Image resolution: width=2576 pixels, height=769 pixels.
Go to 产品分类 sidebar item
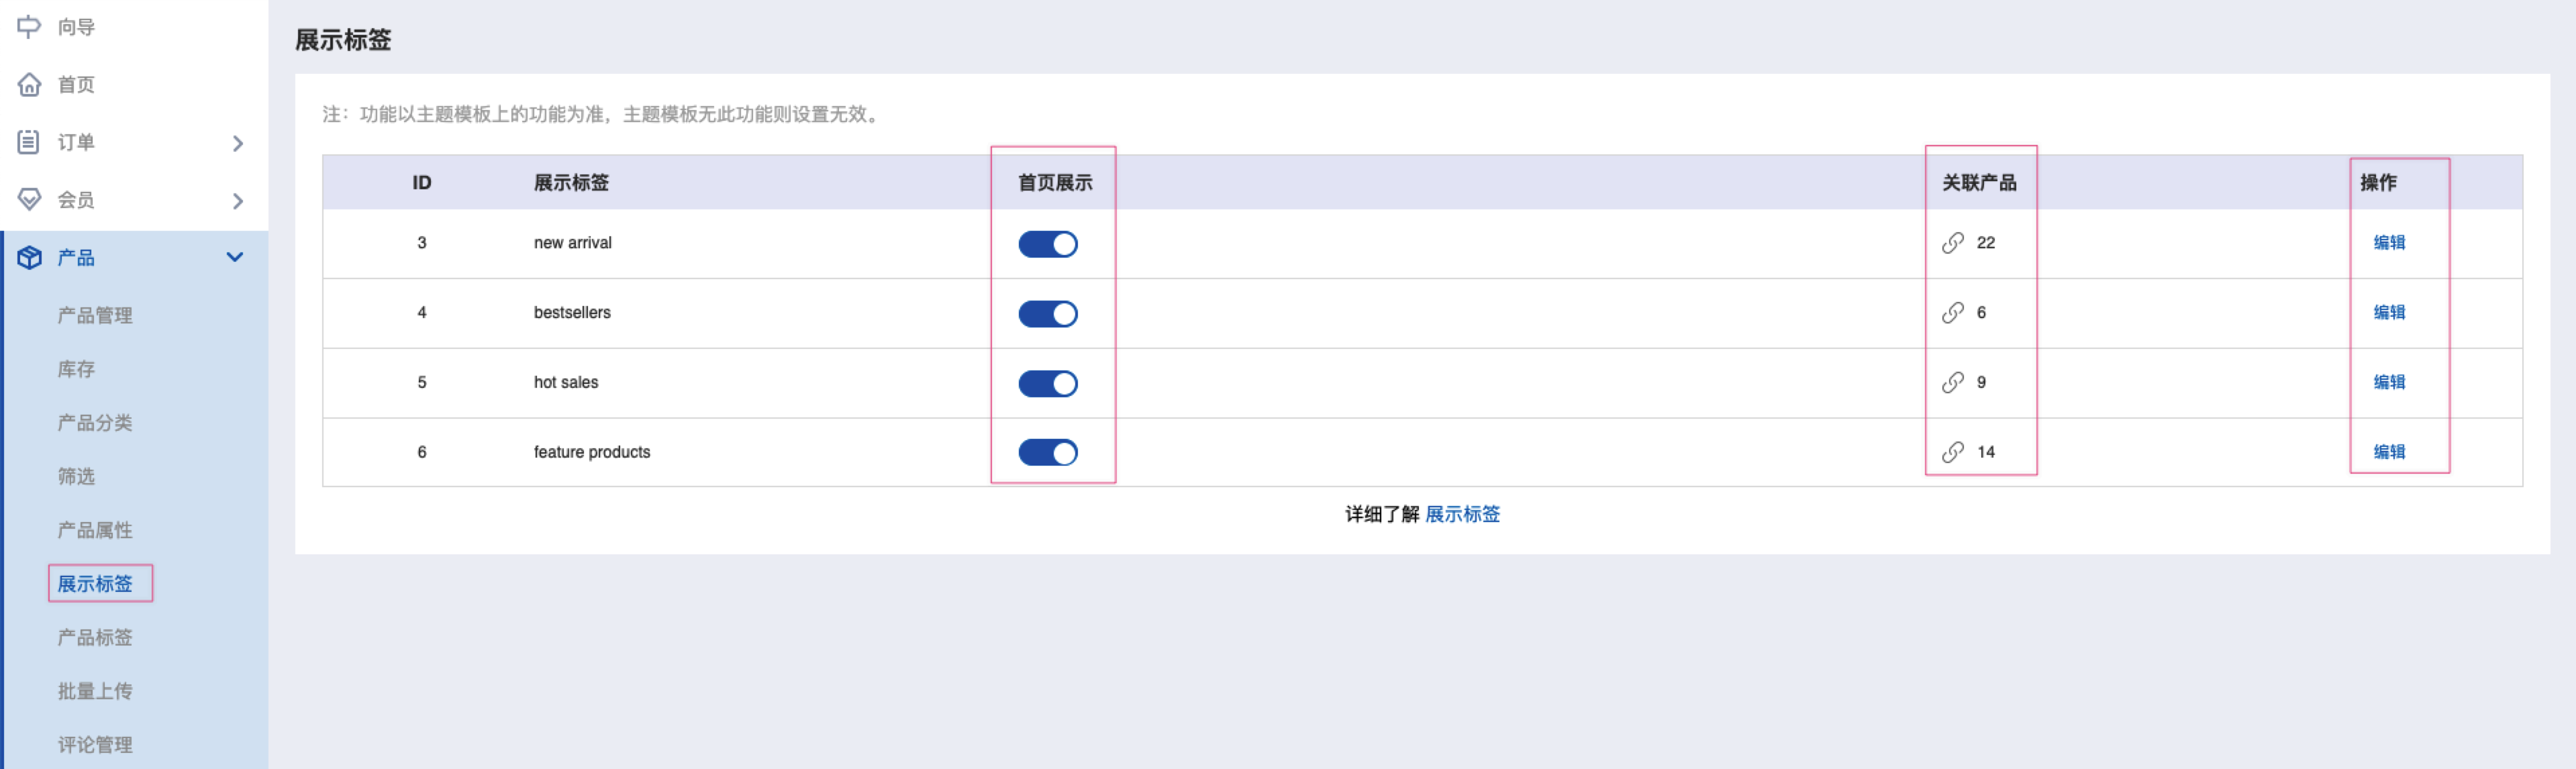coord(95,422)
